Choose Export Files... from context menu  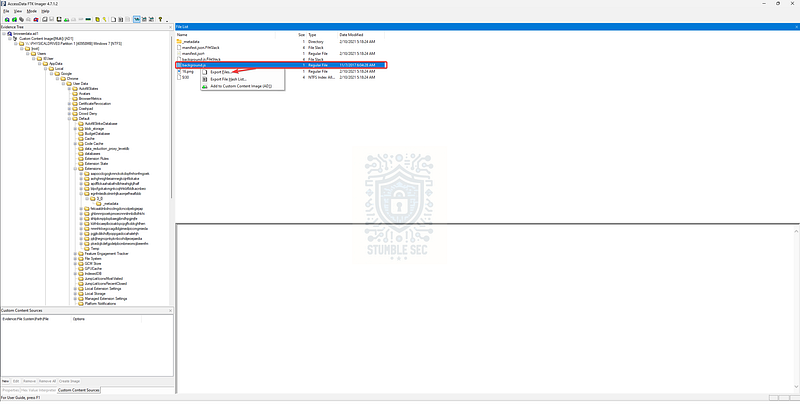(x=242, y=72)
